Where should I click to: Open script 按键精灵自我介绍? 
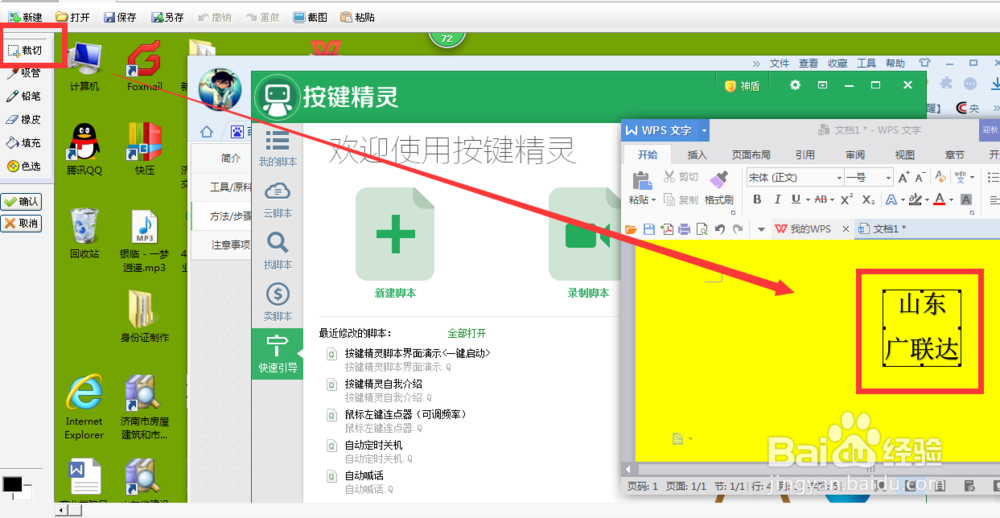tap(383, 383)
